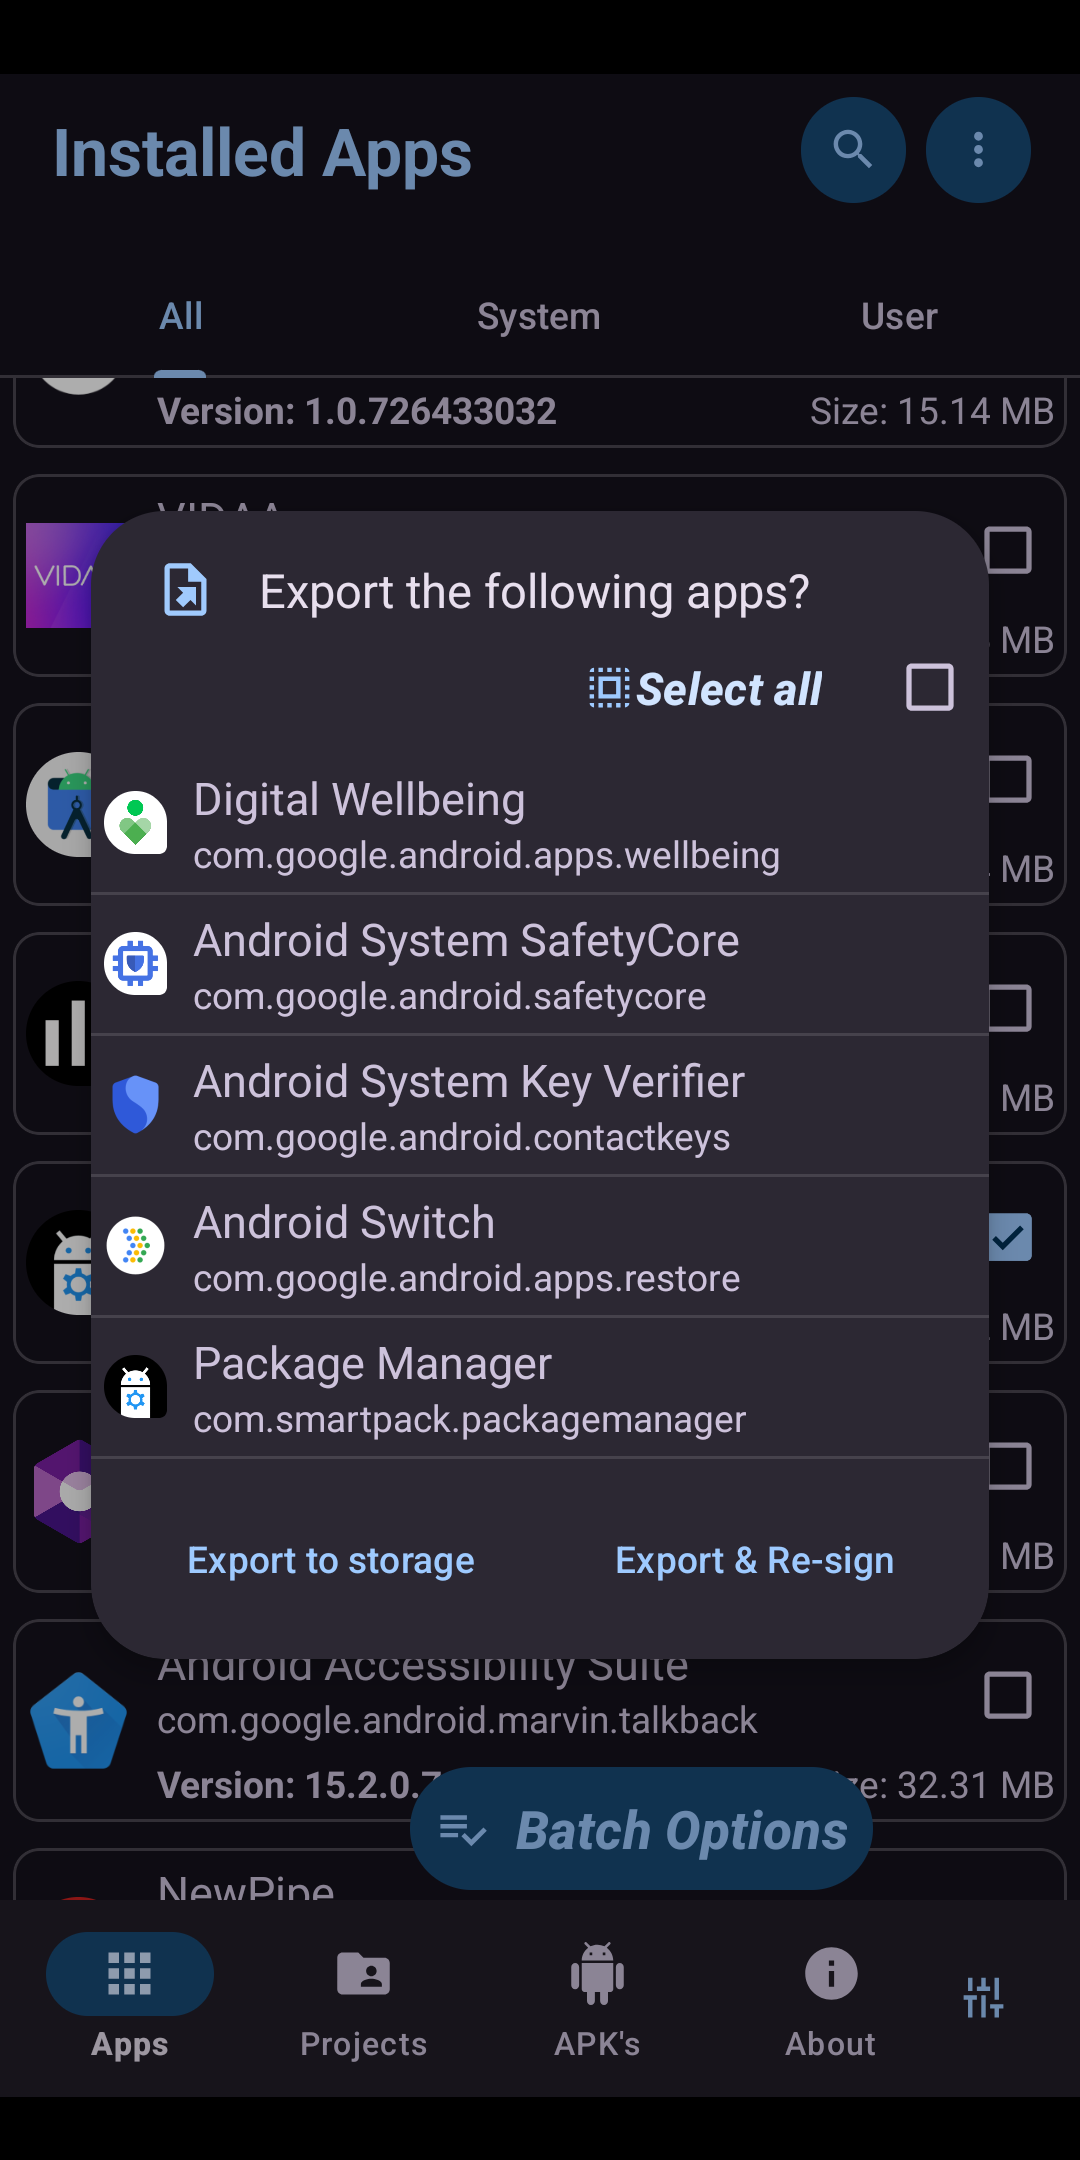Uncheck the checked app checkbox behind the dialog

(x=1010, y=1238)
